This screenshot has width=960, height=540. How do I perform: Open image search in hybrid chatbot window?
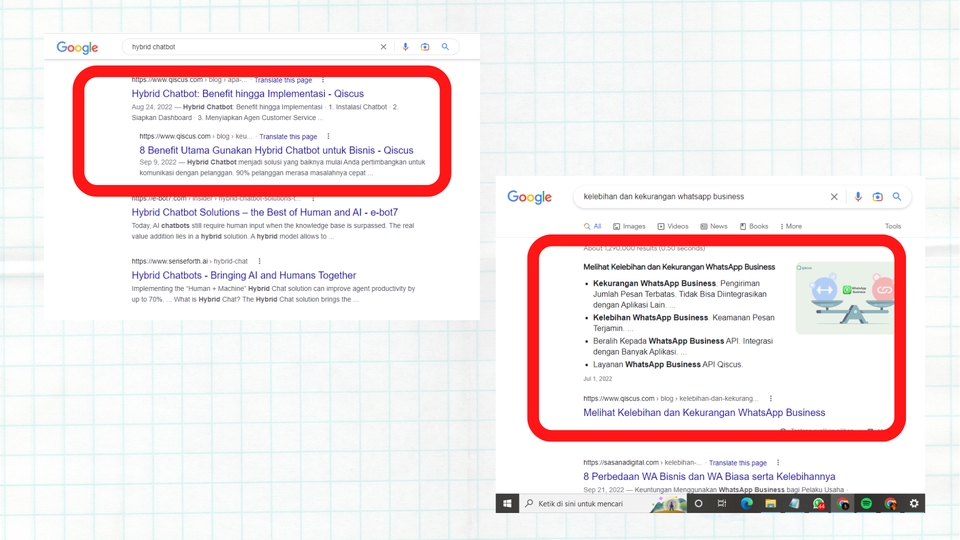click(425, 47)
